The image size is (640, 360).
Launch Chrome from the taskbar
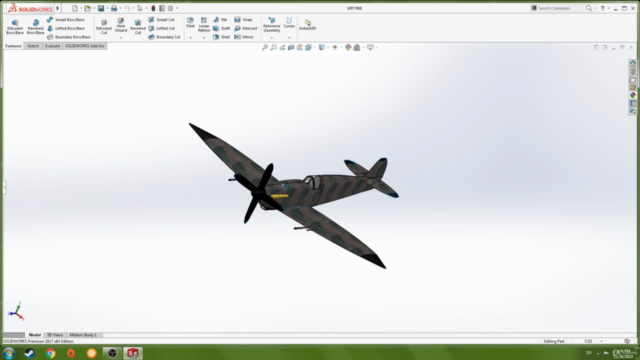(x=50, y=353)
